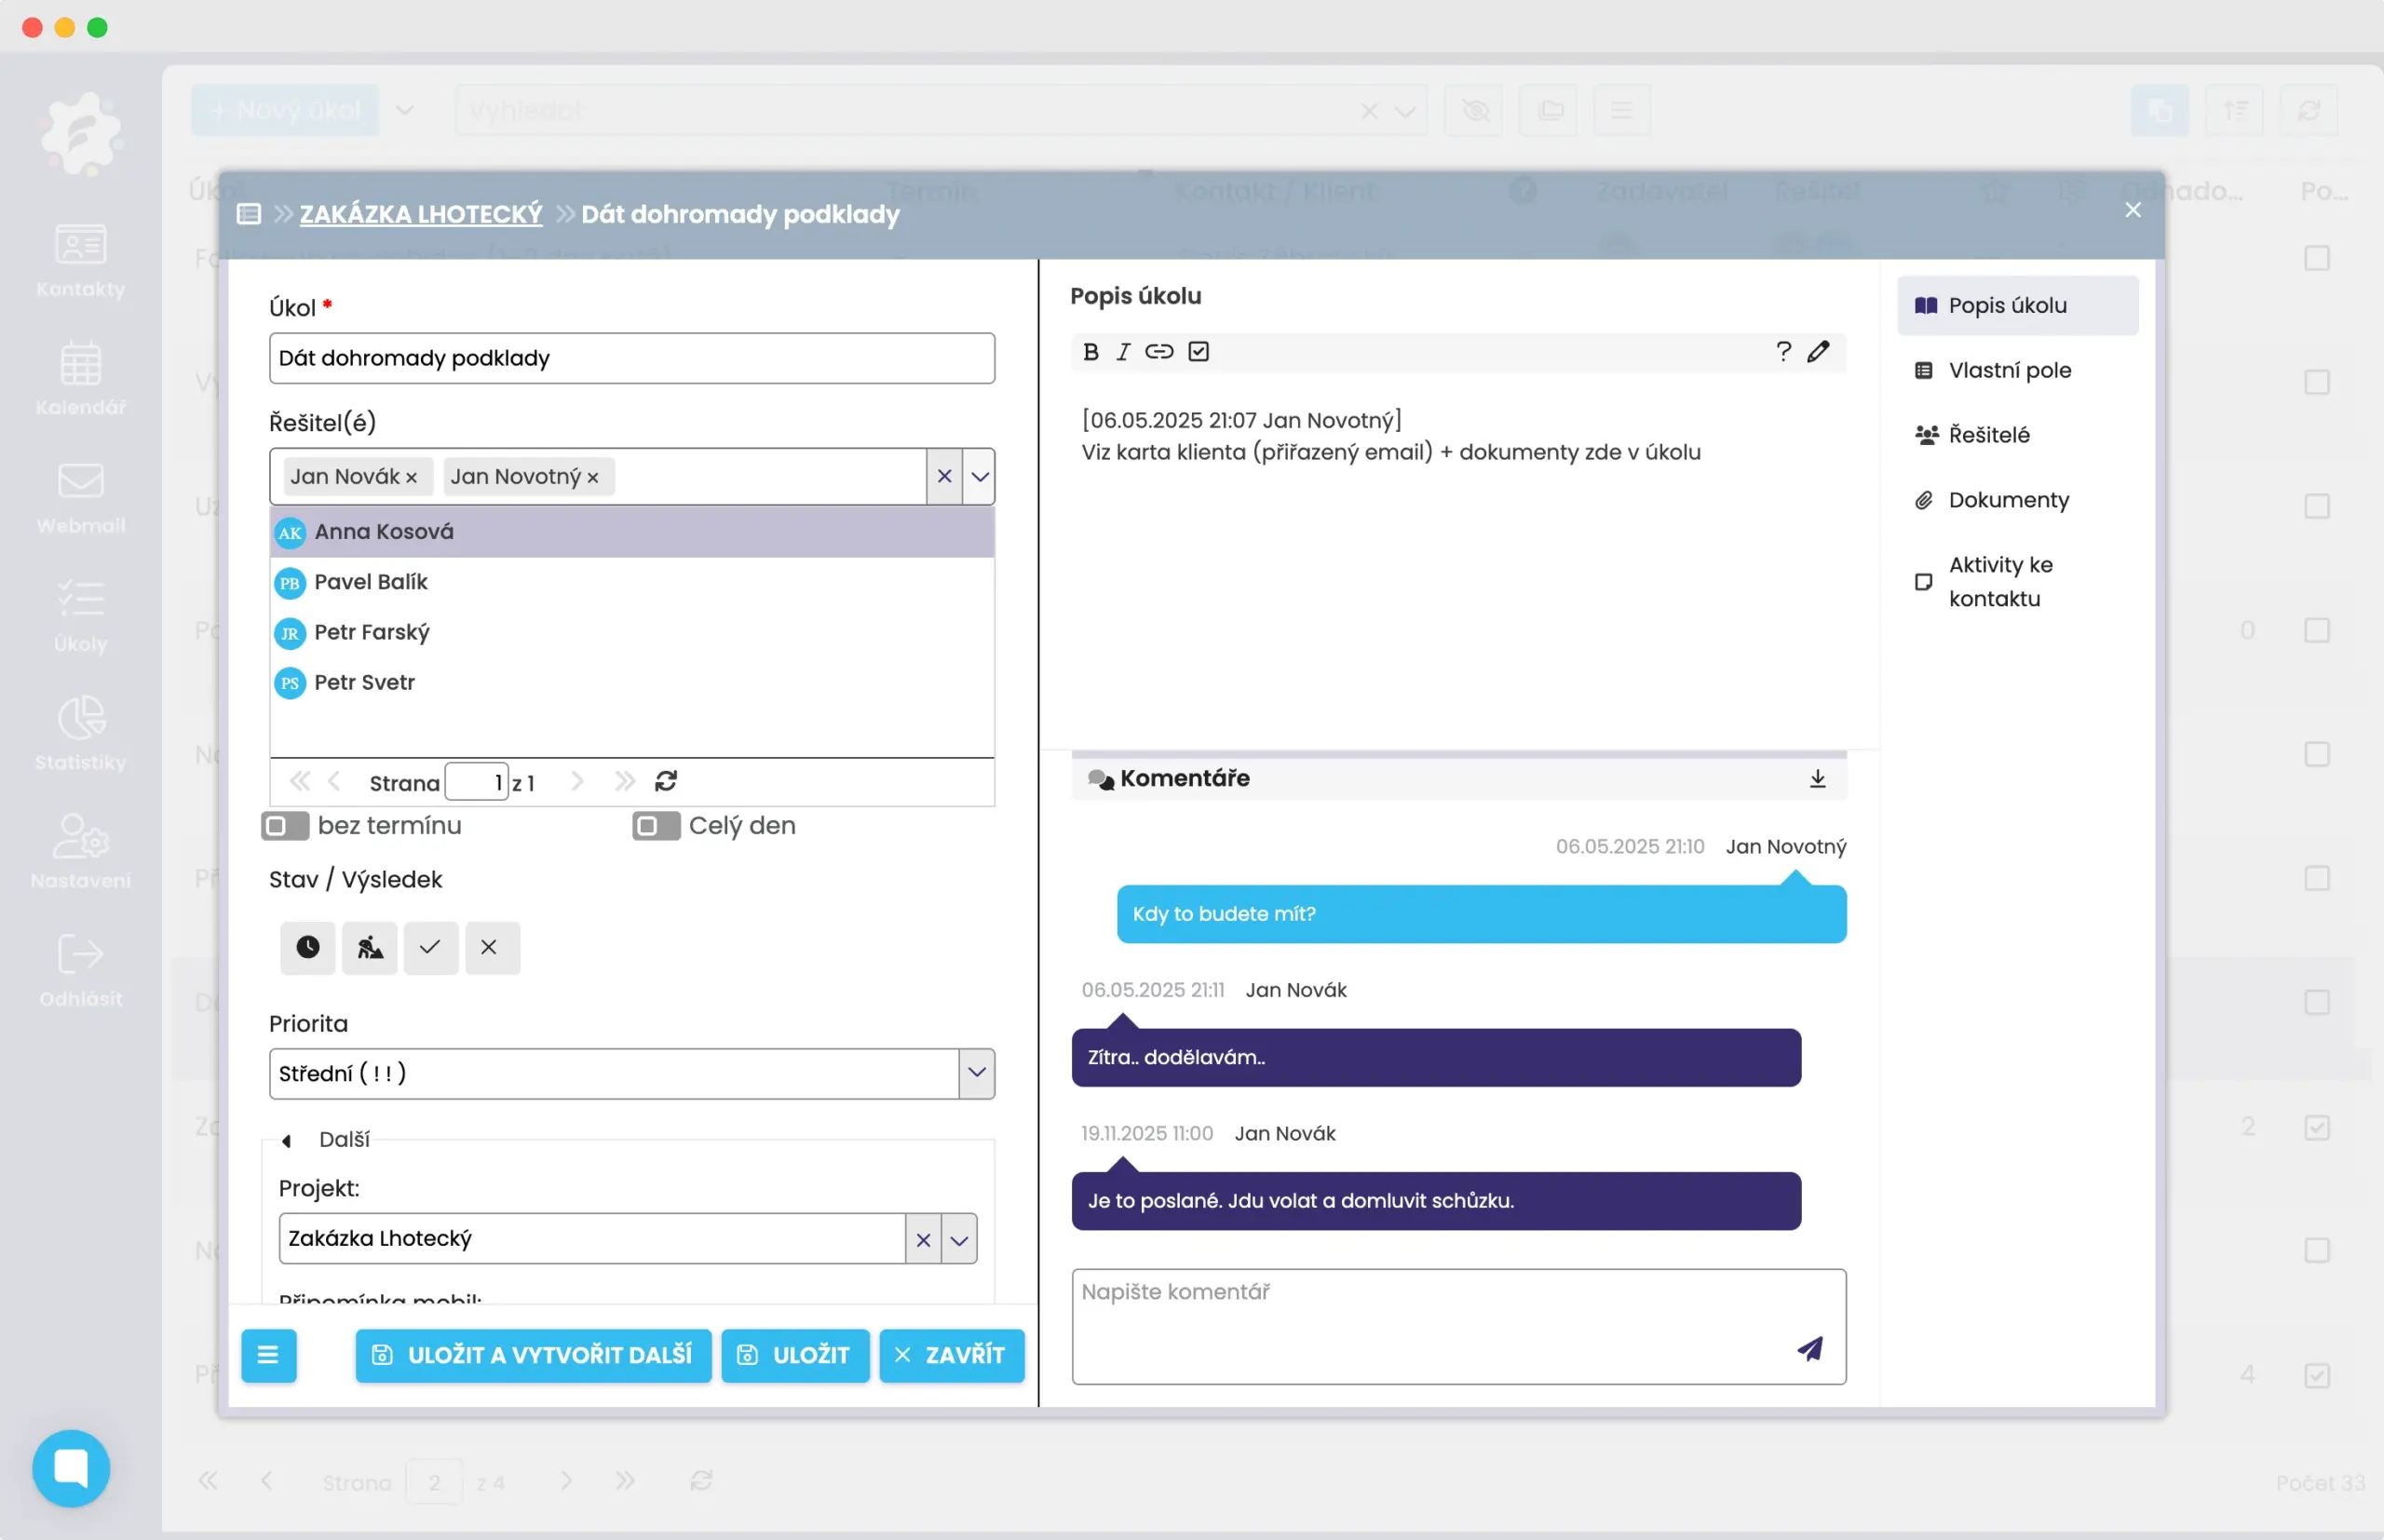Set status to in-progress worker icon
The image size is (2384, 1540).
(370, 948)
